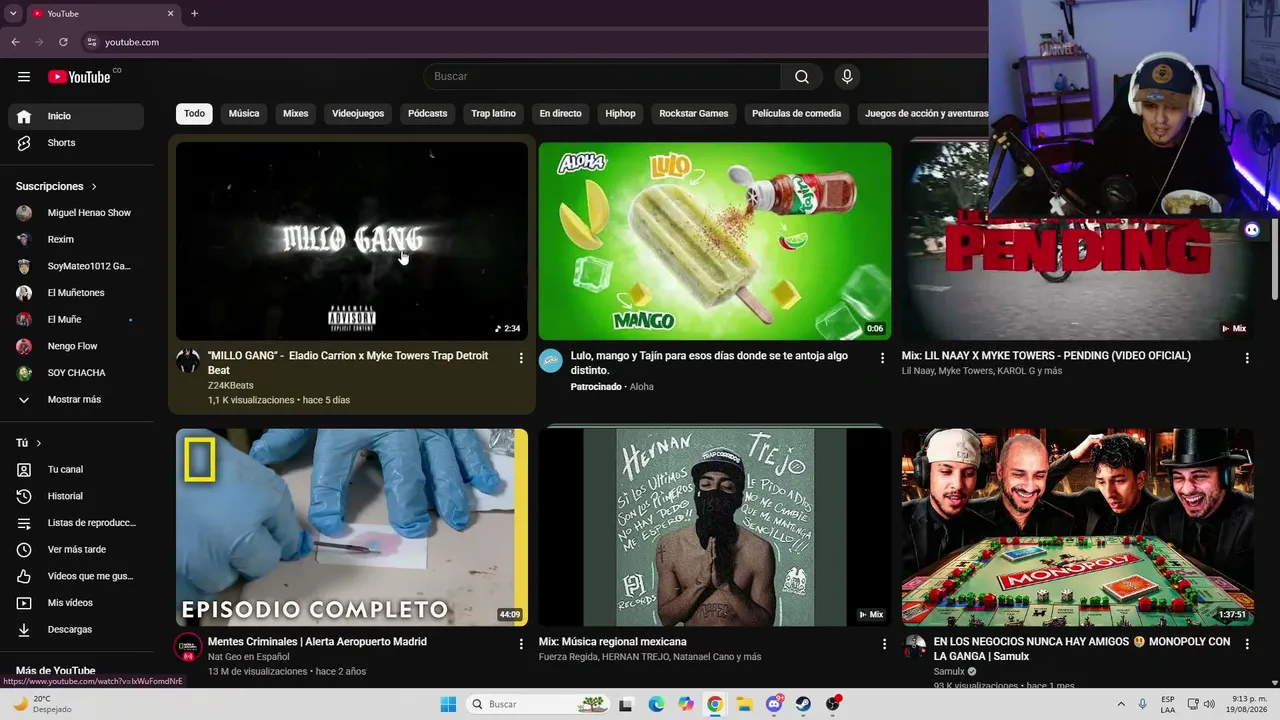Play the Aloha popsicle ad thumbnail

[715, 241]
